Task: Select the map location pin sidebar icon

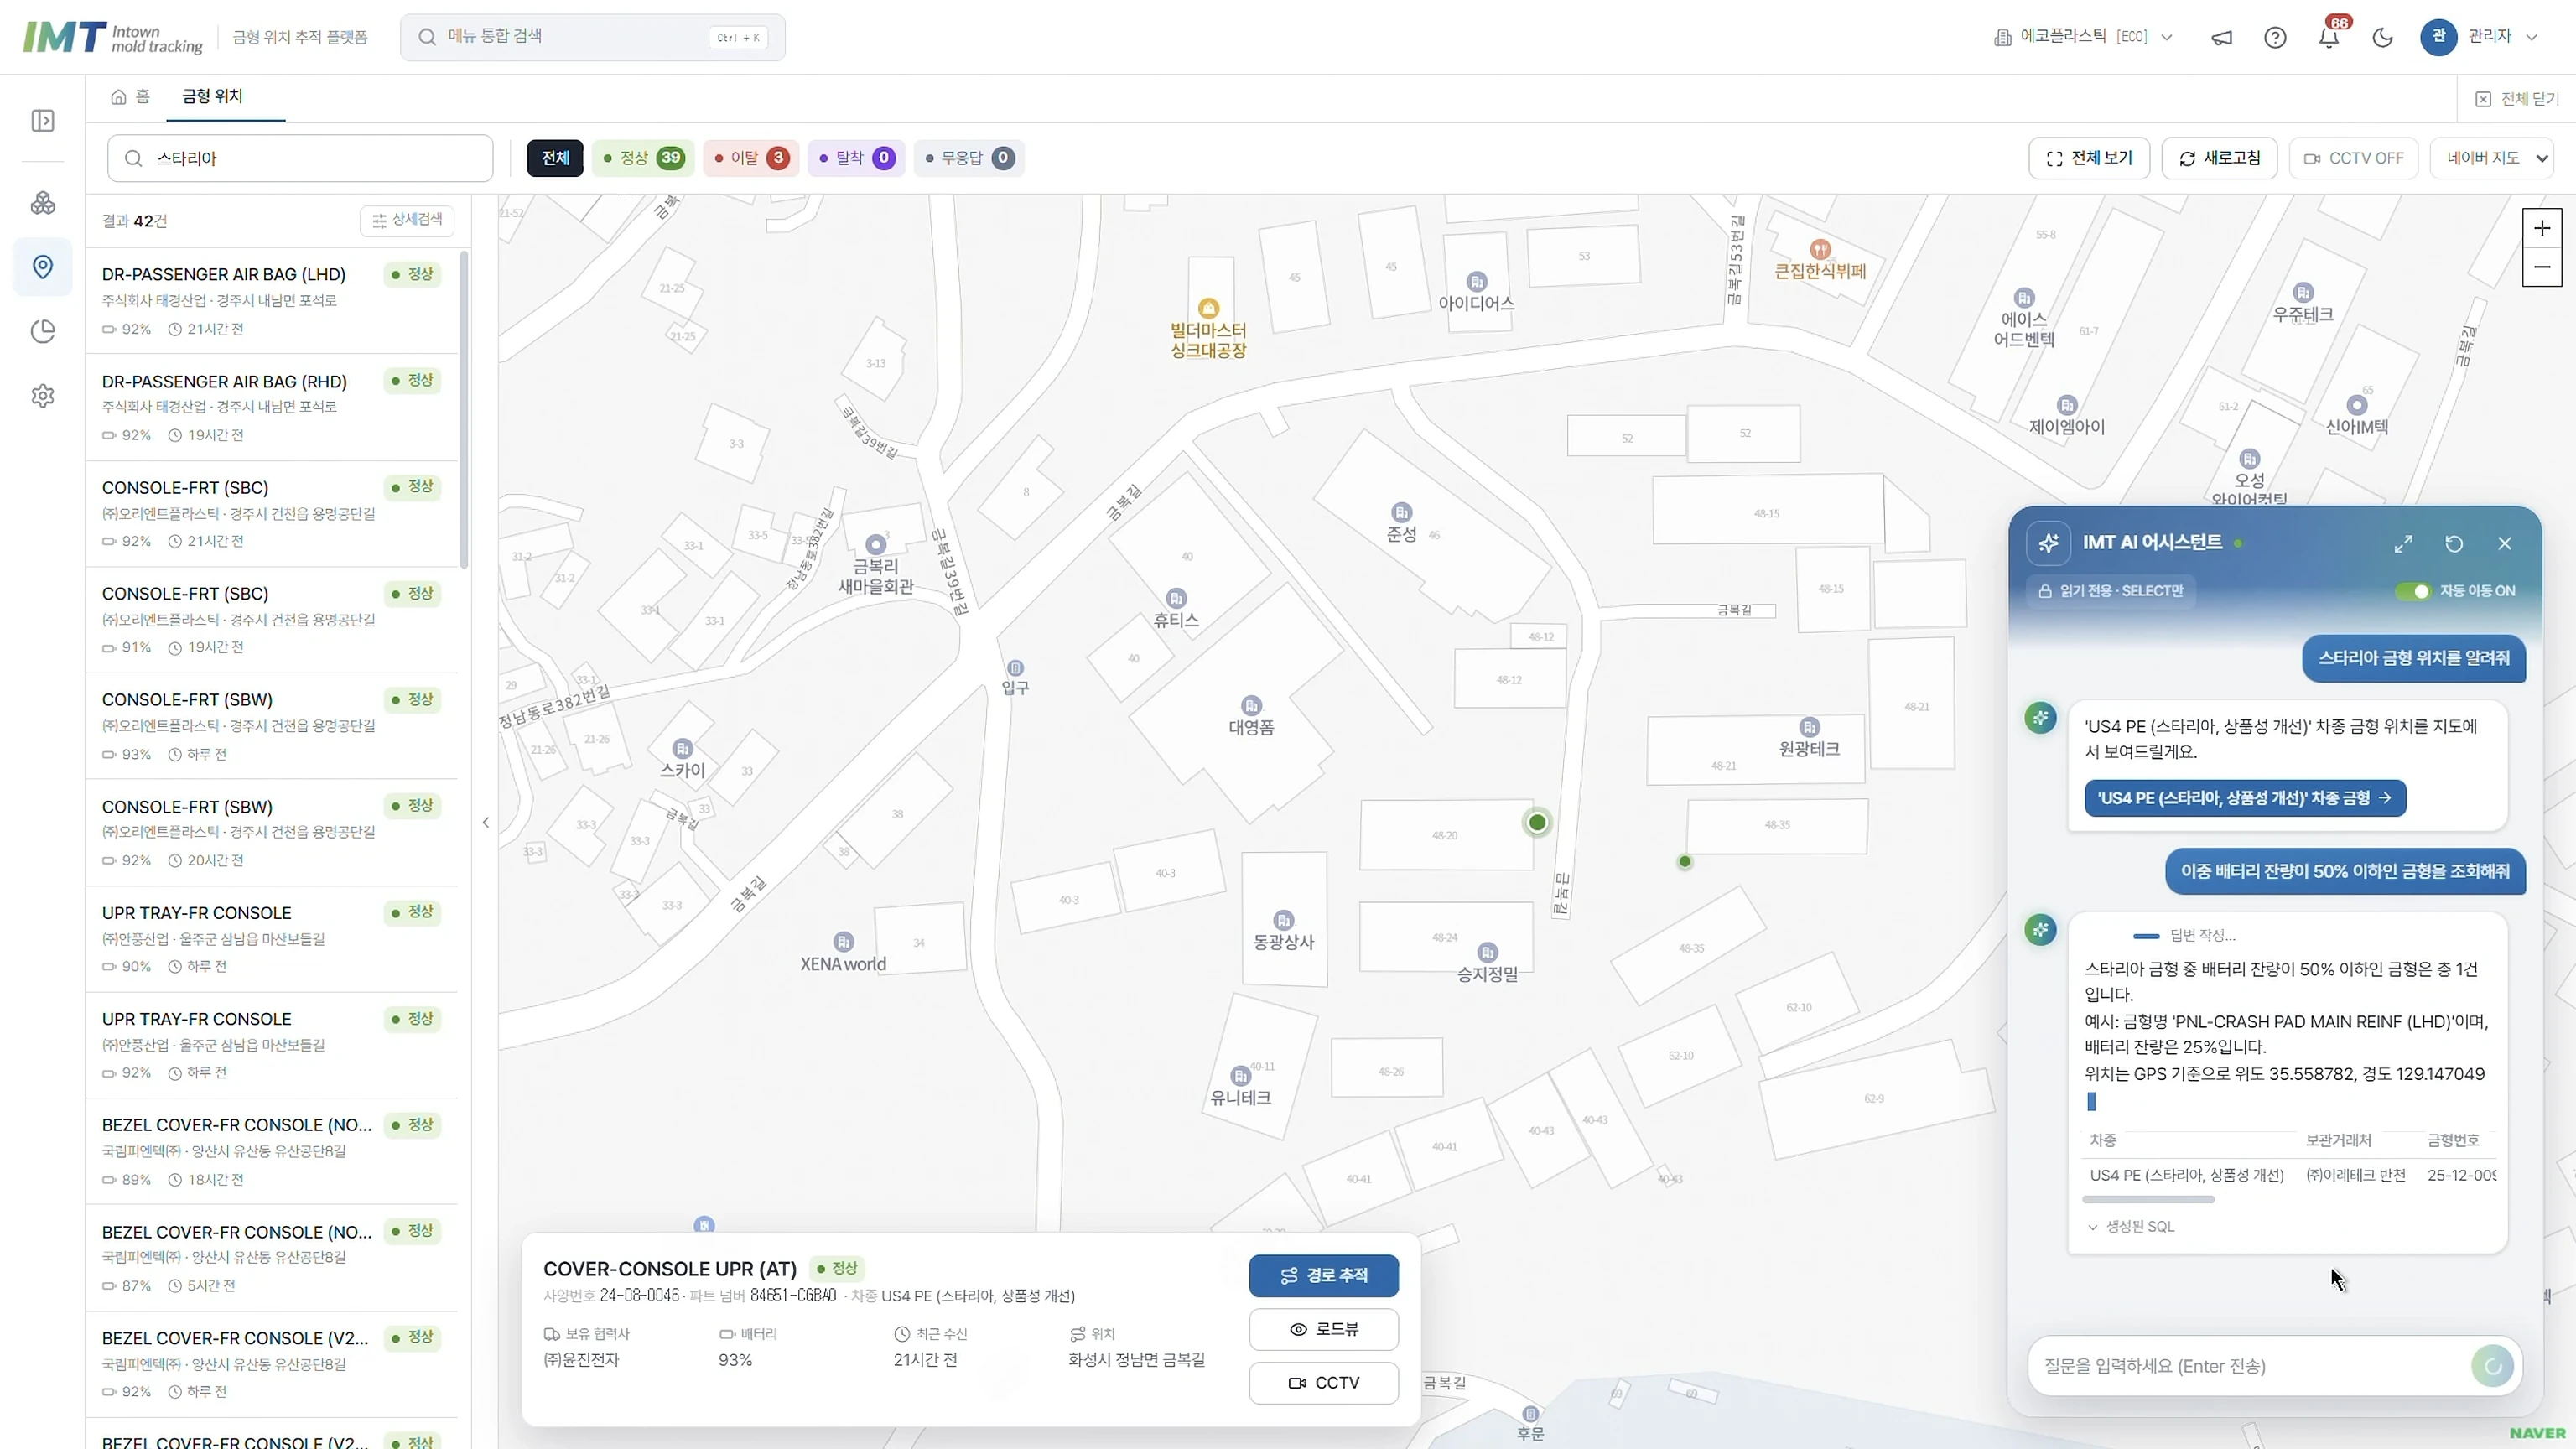Action: point(43,267)
